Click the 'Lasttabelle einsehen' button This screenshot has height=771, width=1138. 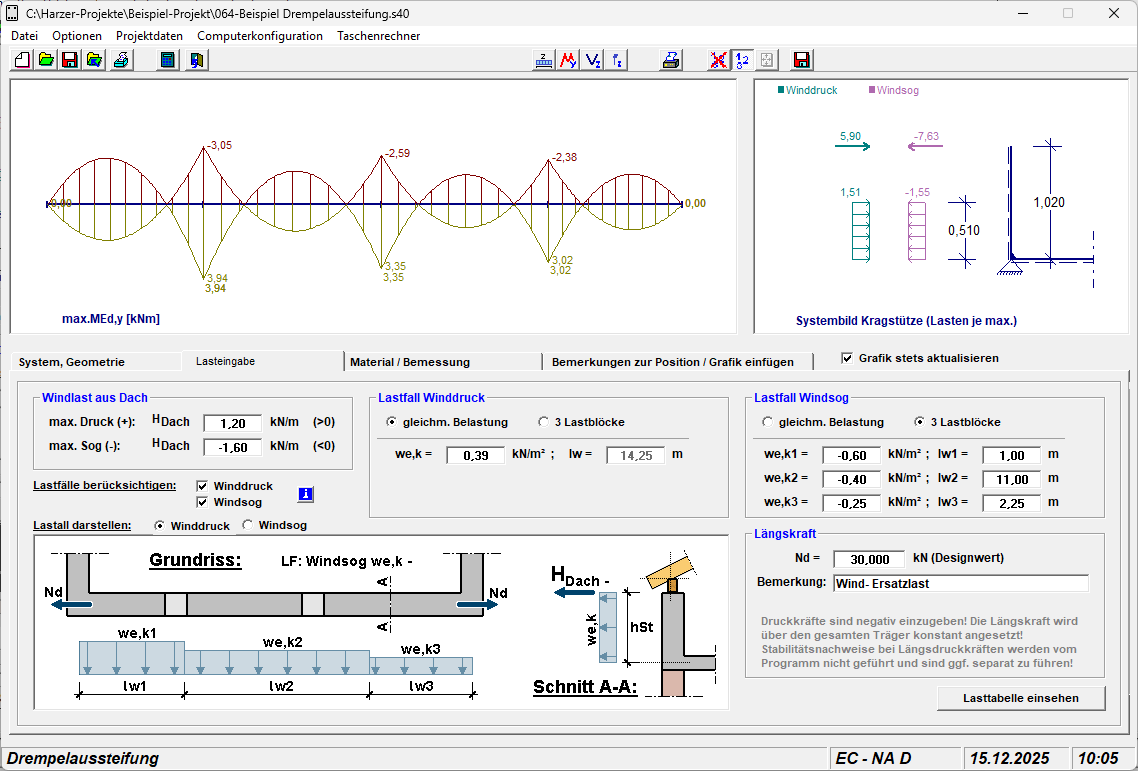point(1020,698)
